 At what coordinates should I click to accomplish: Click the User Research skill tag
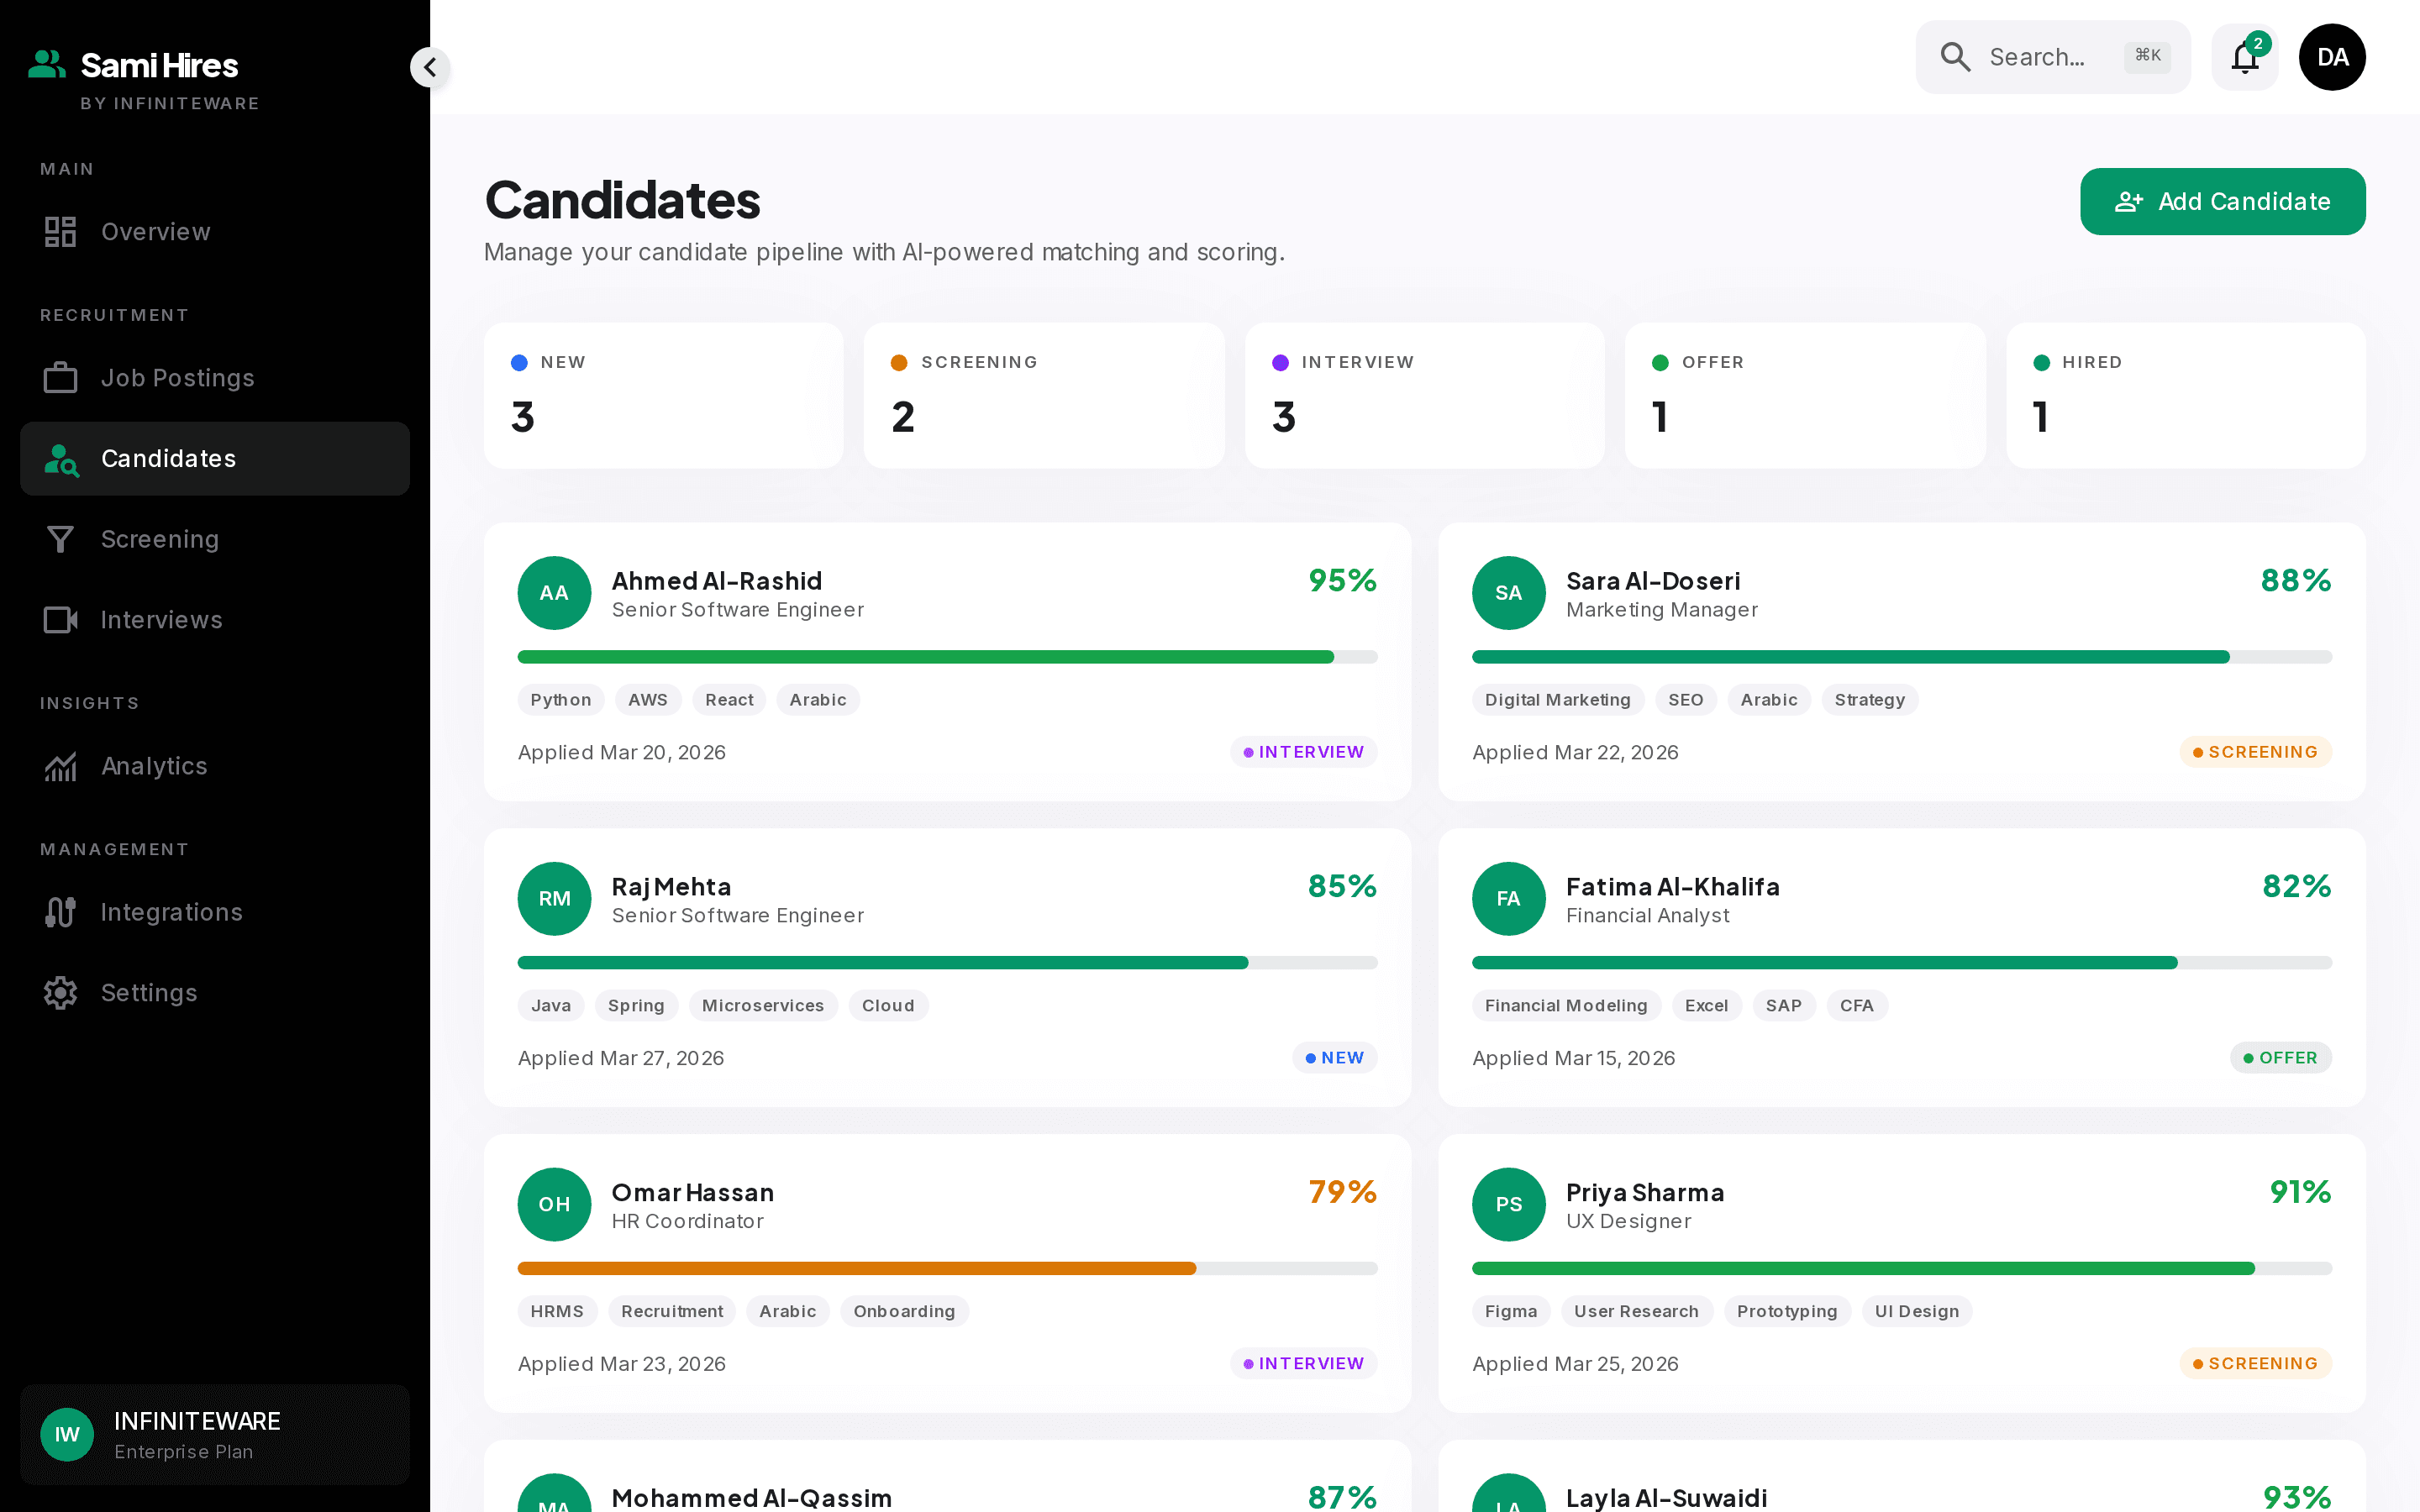pyautogui.click(x=1636, y=1311)
